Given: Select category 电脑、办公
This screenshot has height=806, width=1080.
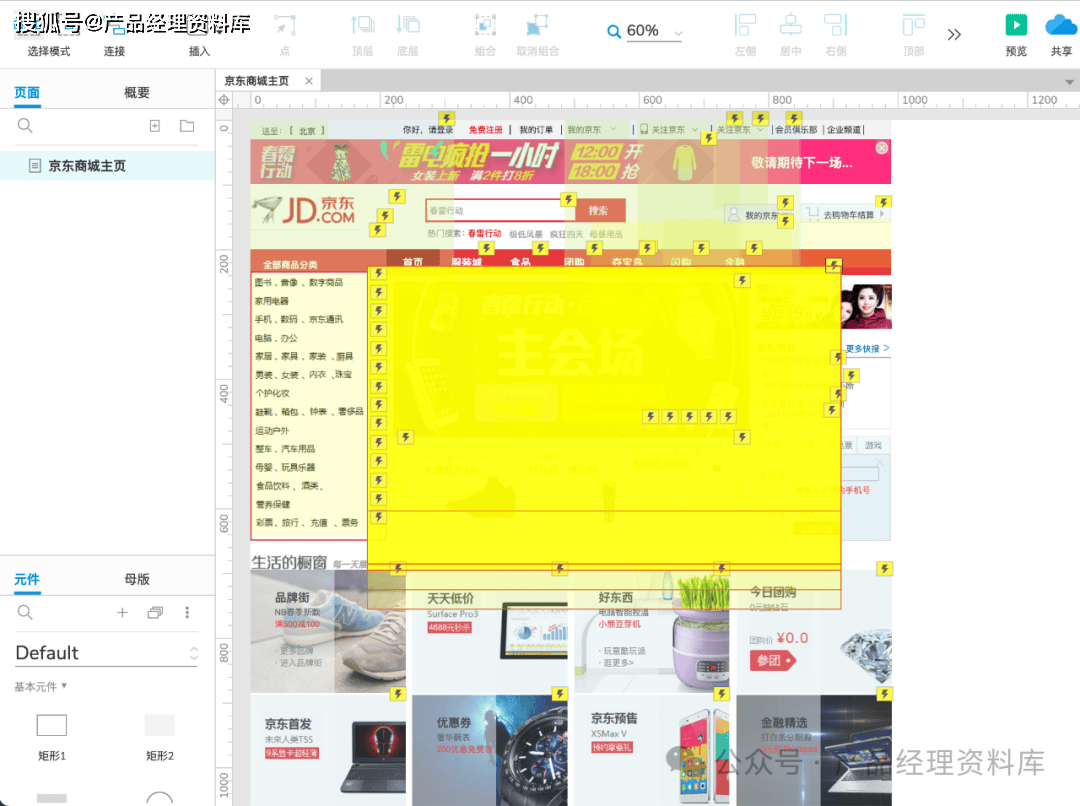Looking at the screenshot, I should [x=276, y=338].
